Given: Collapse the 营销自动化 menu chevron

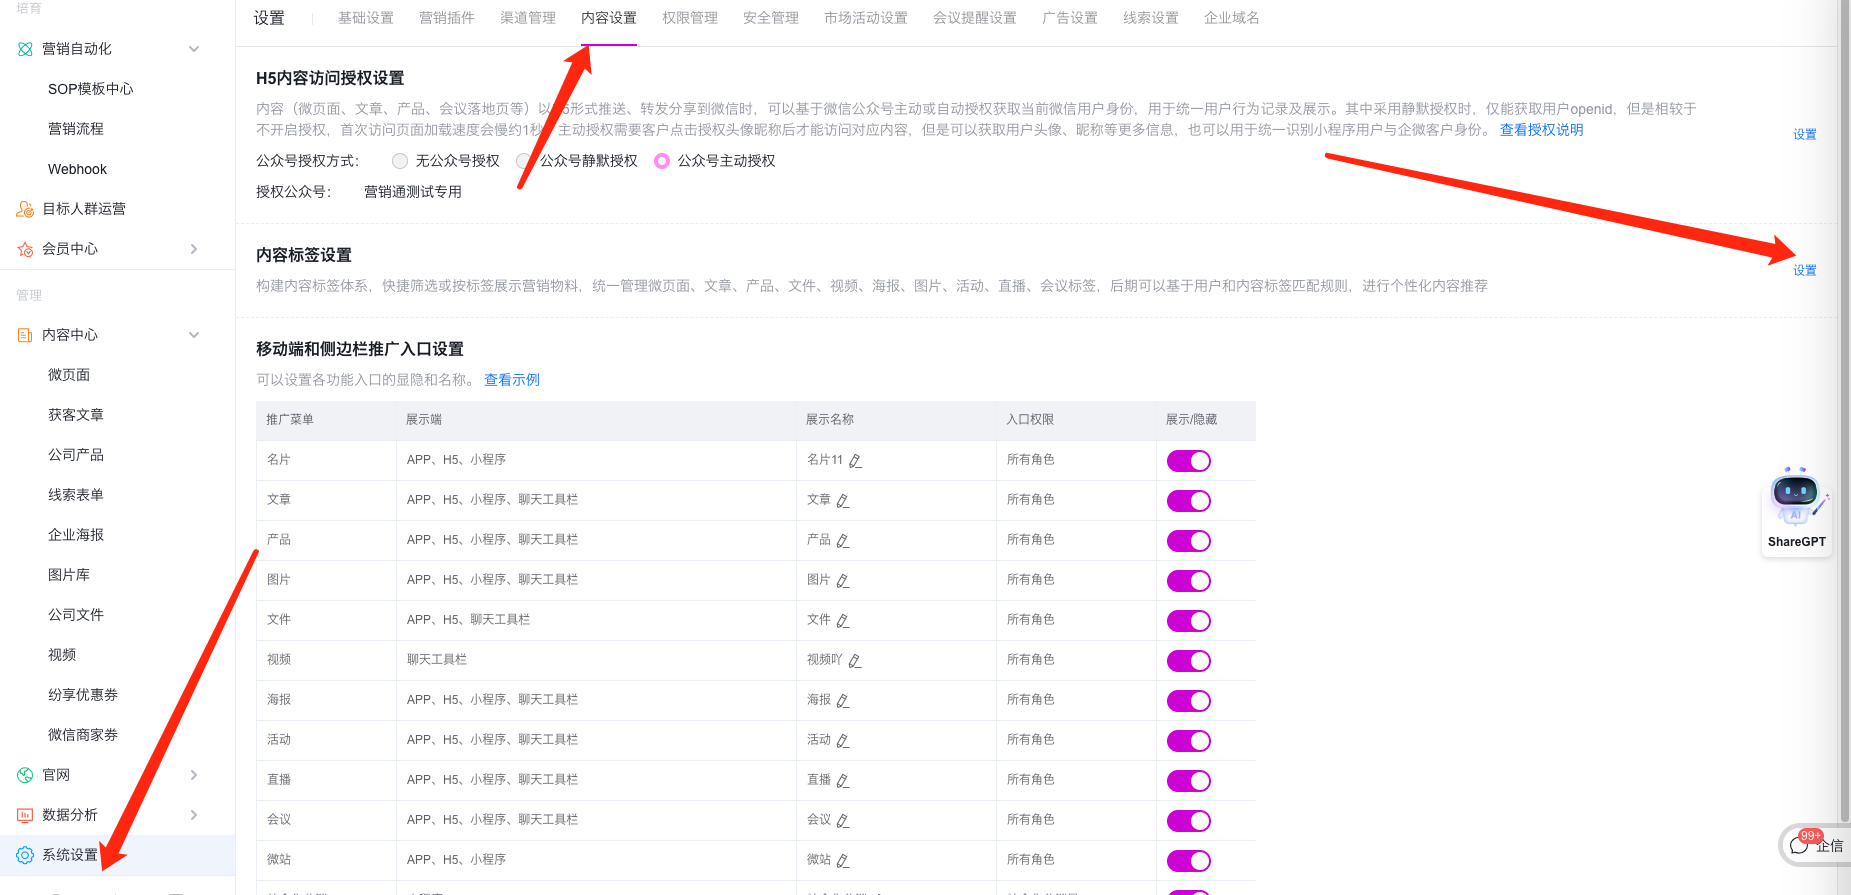Looking at the screenshot, I should click(194, 49).
